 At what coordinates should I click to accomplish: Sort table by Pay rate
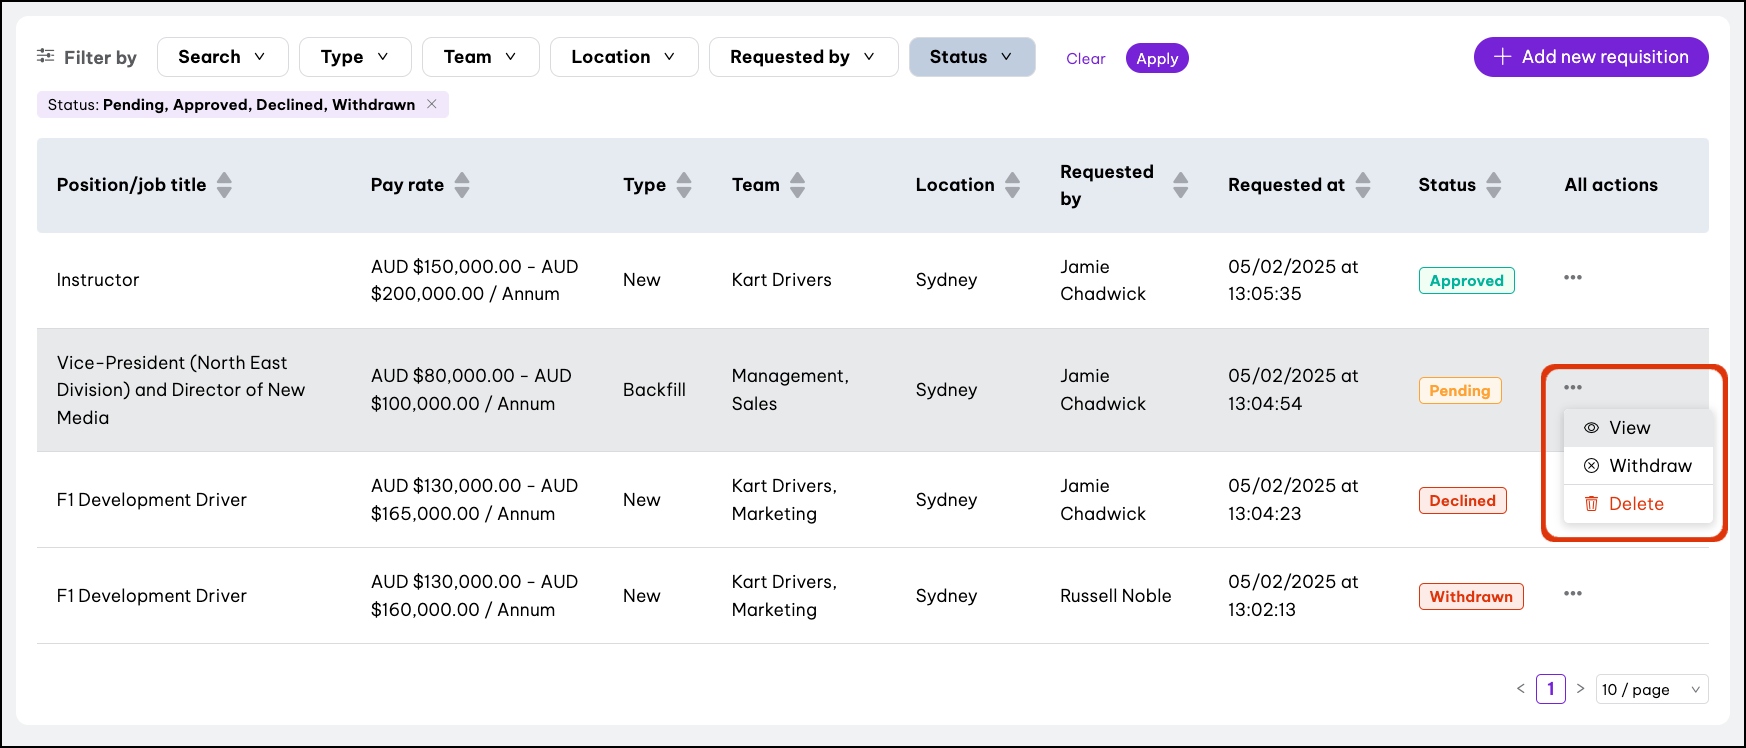coord(461,185)
